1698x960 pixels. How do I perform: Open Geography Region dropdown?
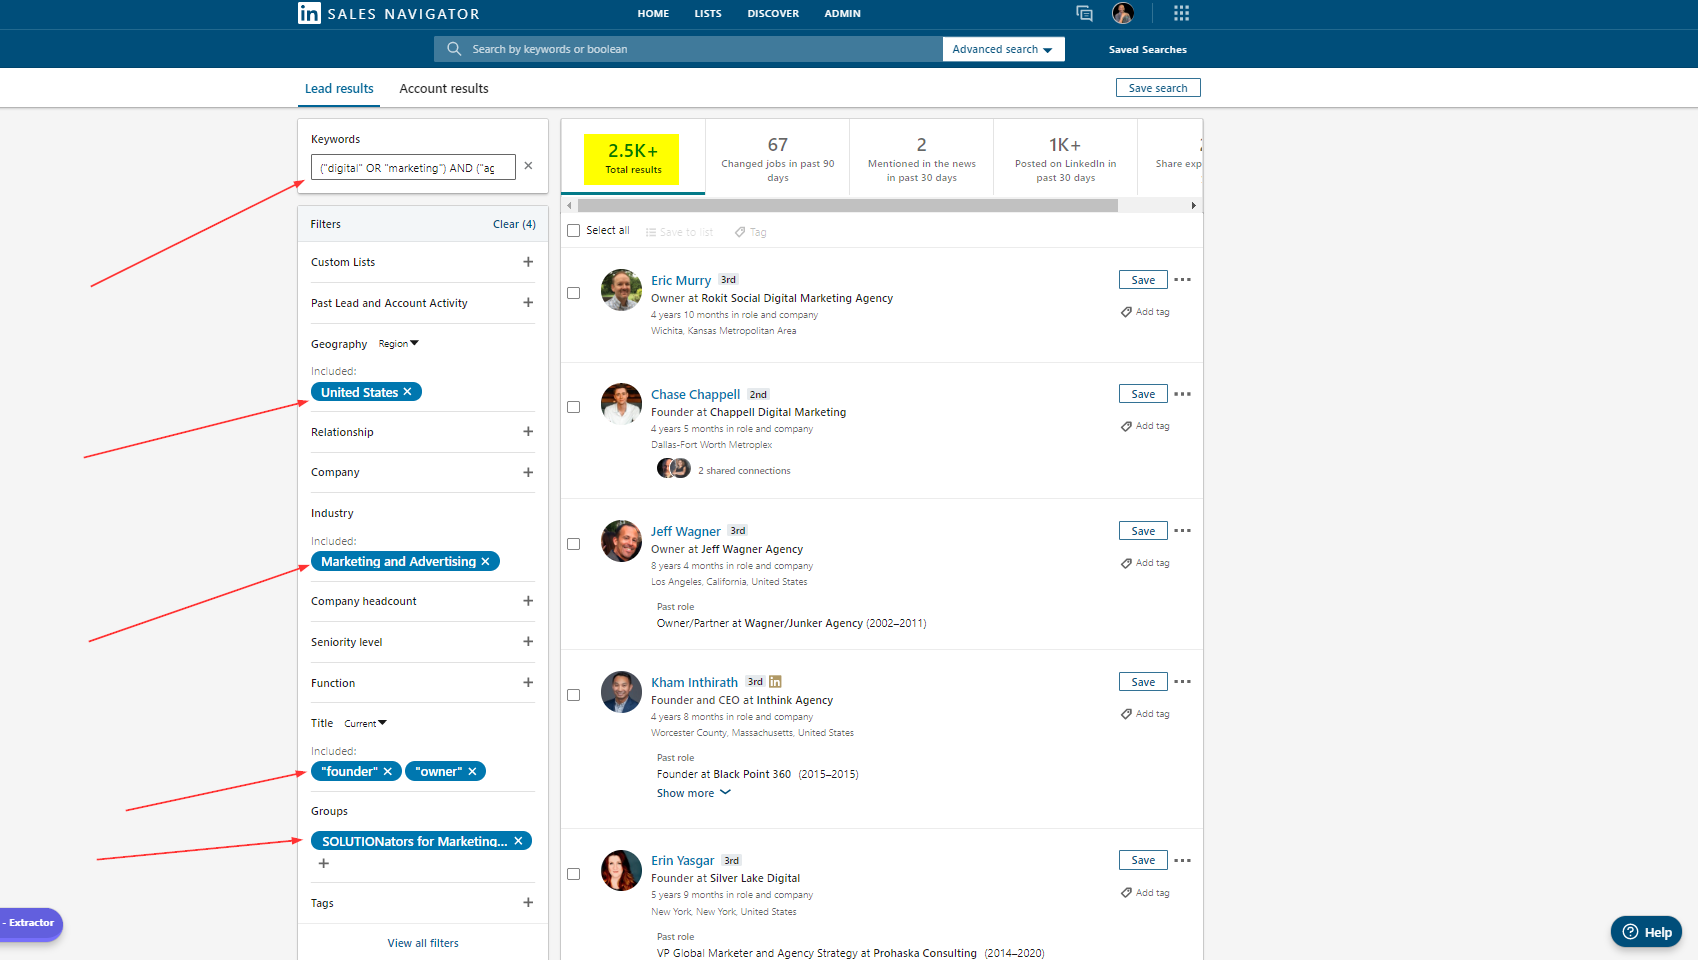[x=399, y=344]
